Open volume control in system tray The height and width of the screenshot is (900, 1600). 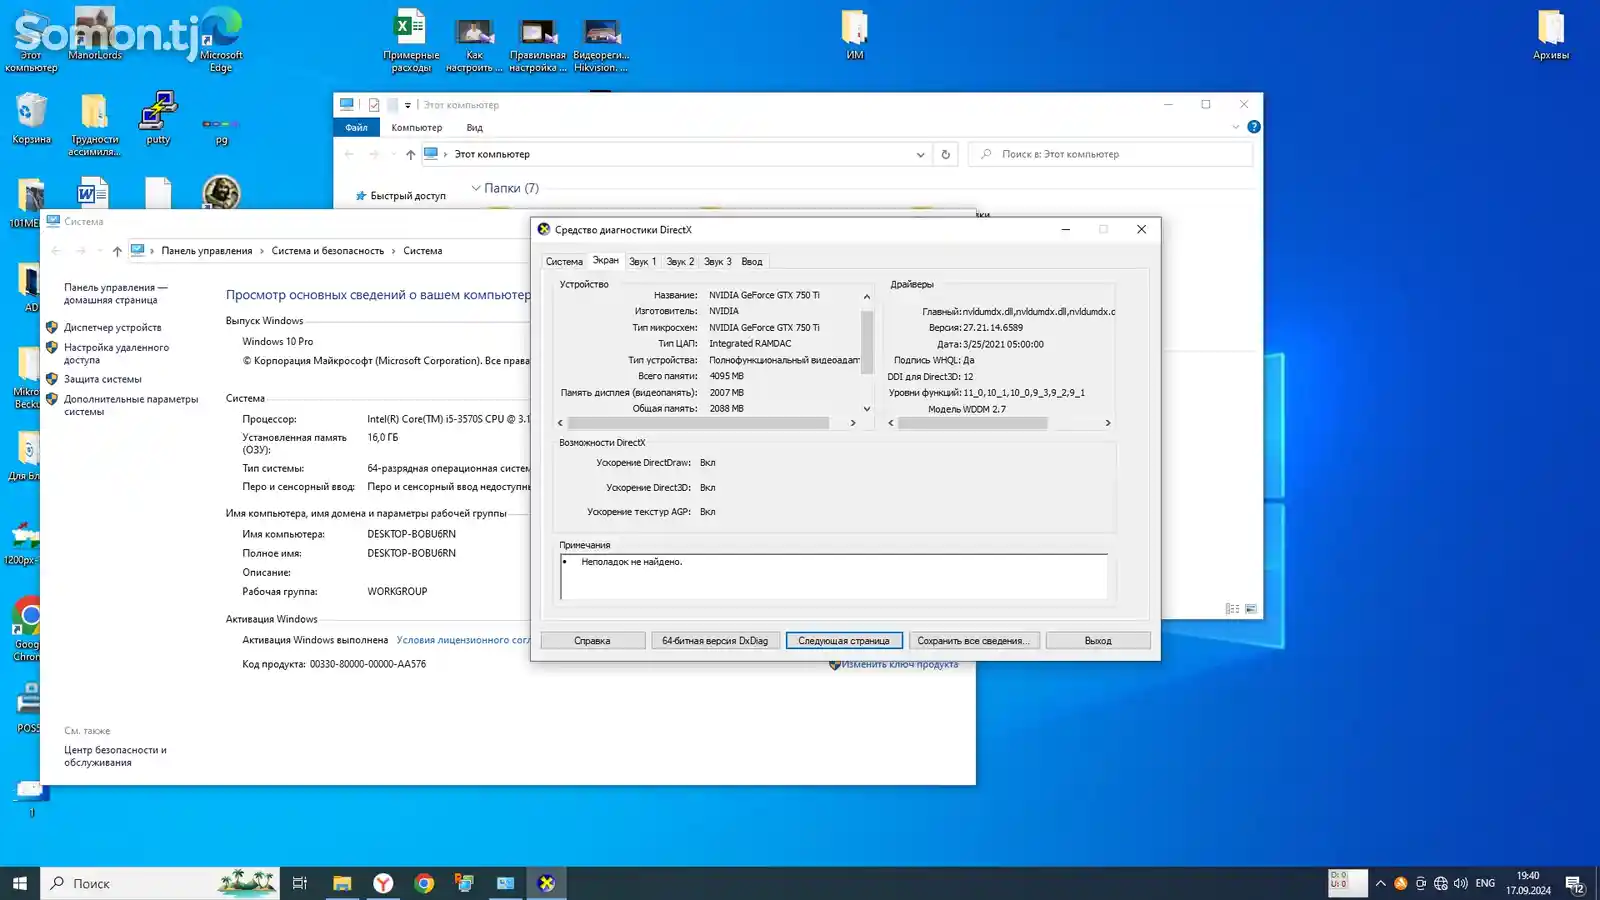pos(1460,883)
